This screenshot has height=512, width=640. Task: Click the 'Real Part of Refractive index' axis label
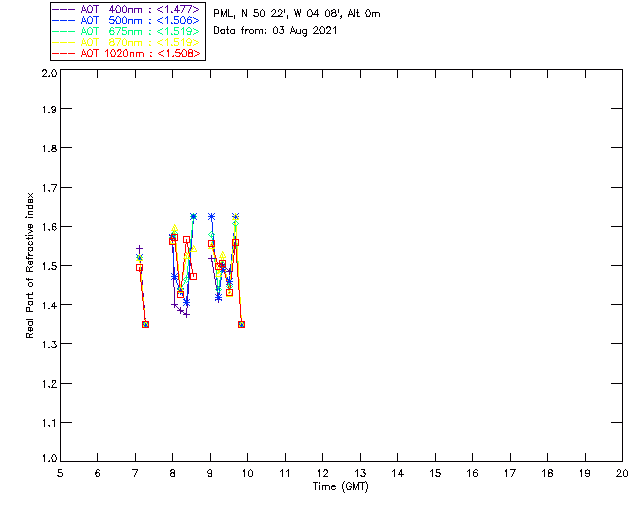(x=29, y=265)
